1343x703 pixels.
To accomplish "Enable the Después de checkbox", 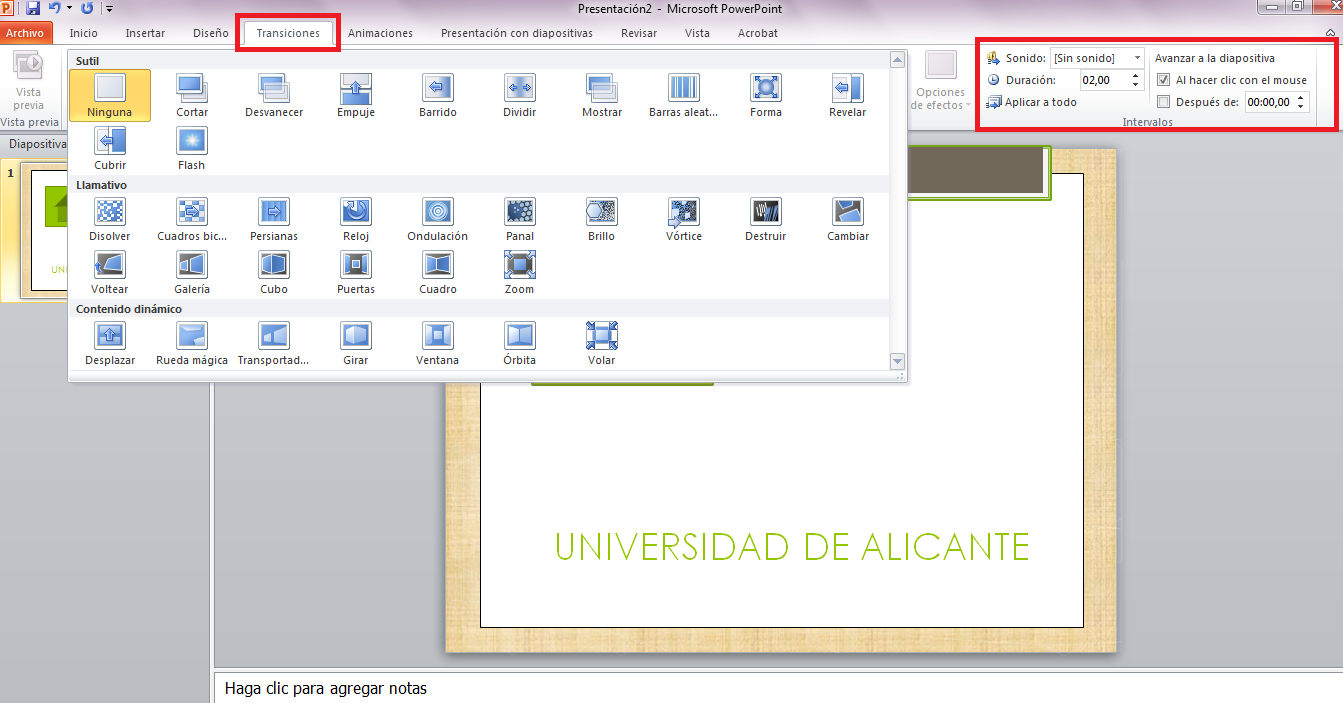I will tap(1163, 101).
